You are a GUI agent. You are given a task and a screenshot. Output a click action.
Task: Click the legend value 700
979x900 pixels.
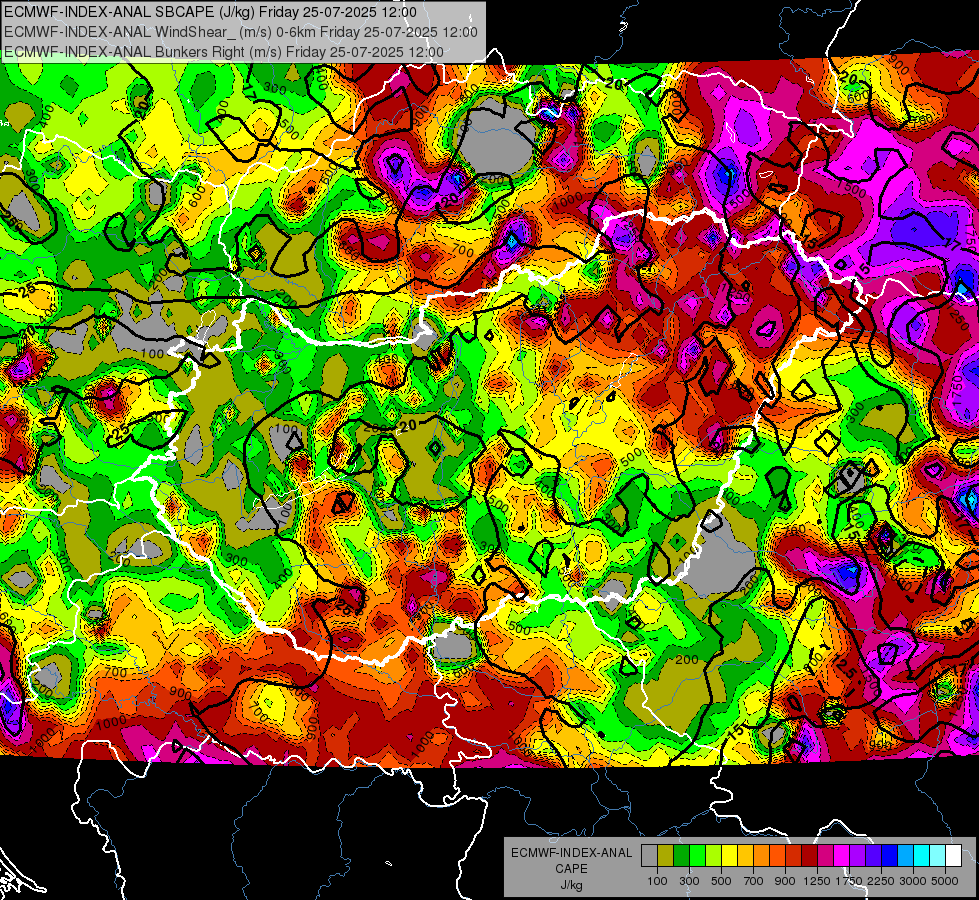pyautogui.click(x=754, y=881)
